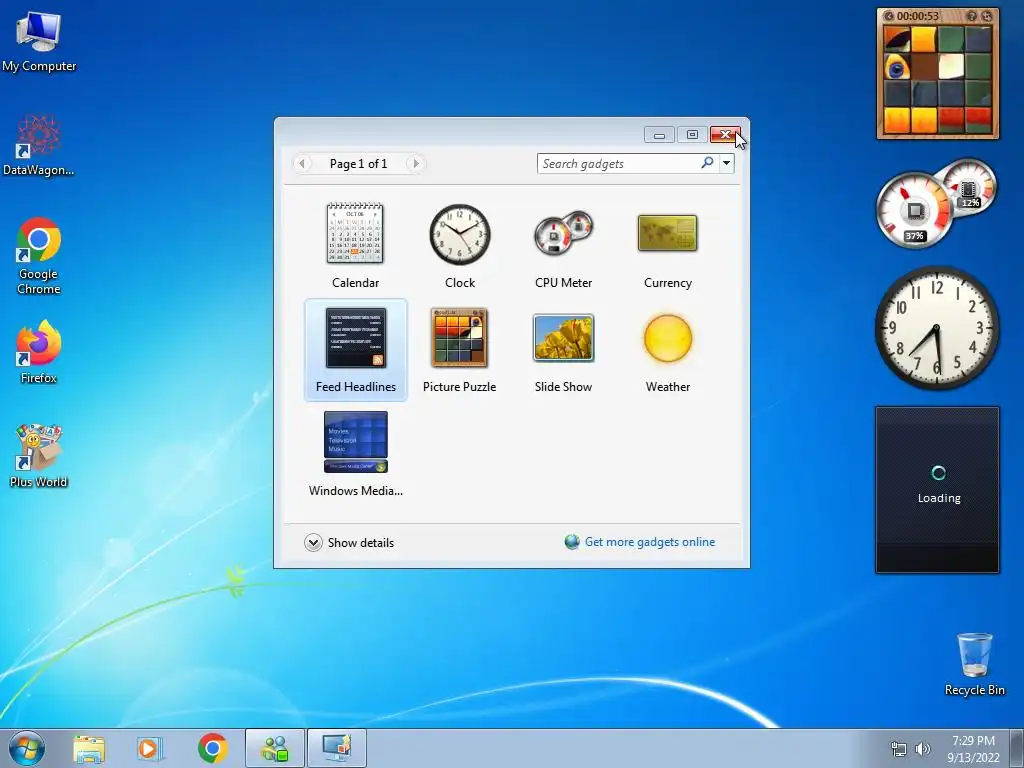Click the desktop analog Clock gadget
Screen dimensions: 1024x768
tap(936, 328)
